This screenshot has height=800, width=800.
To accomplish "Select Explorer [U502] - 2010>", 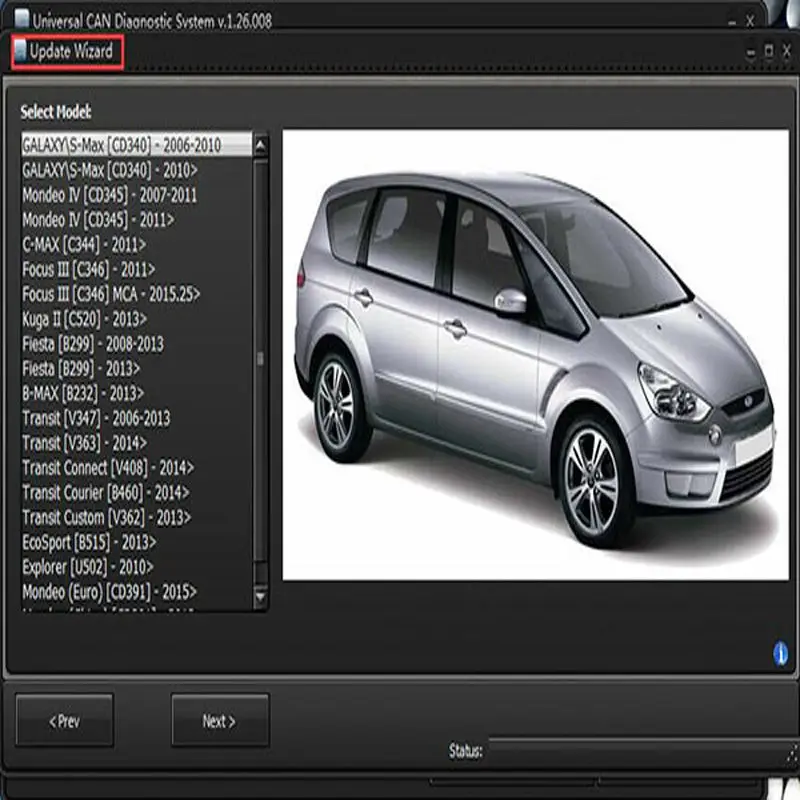I will tap(136, 567).
